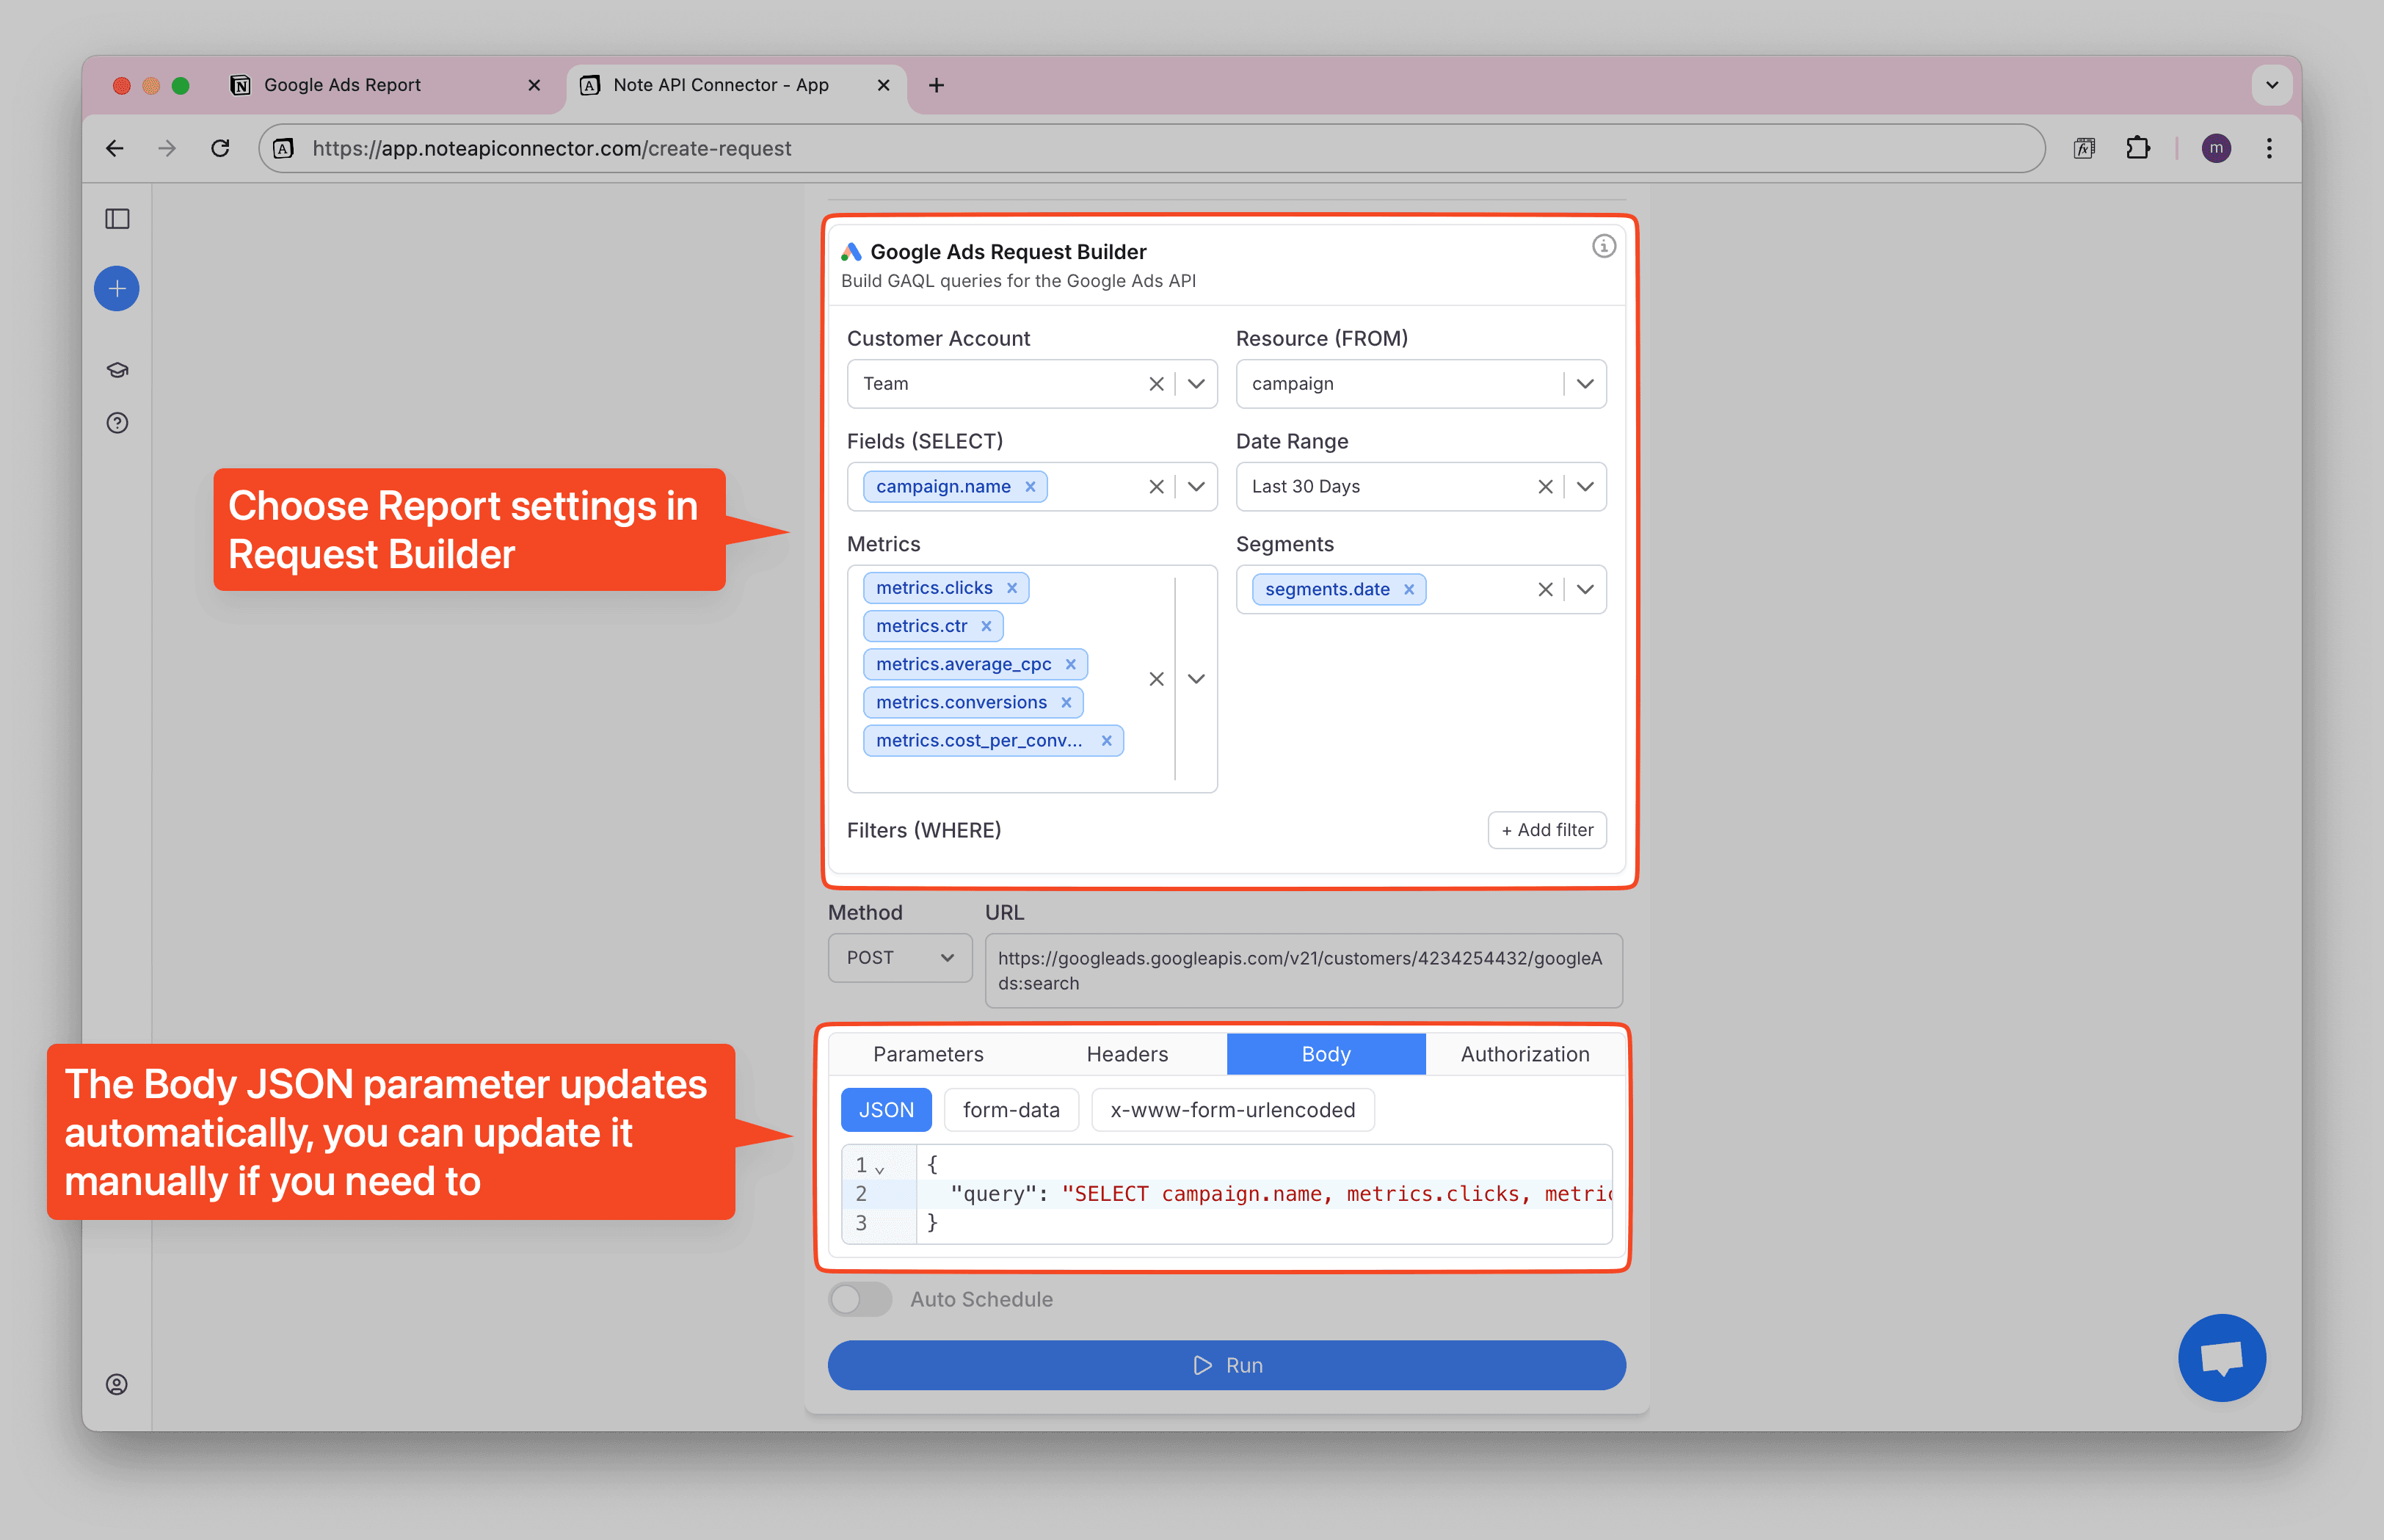The width and height of the screenshot is (2384, 1540).
Task: Remove the metrics.conversions tag
Action: click(1066, 702)
